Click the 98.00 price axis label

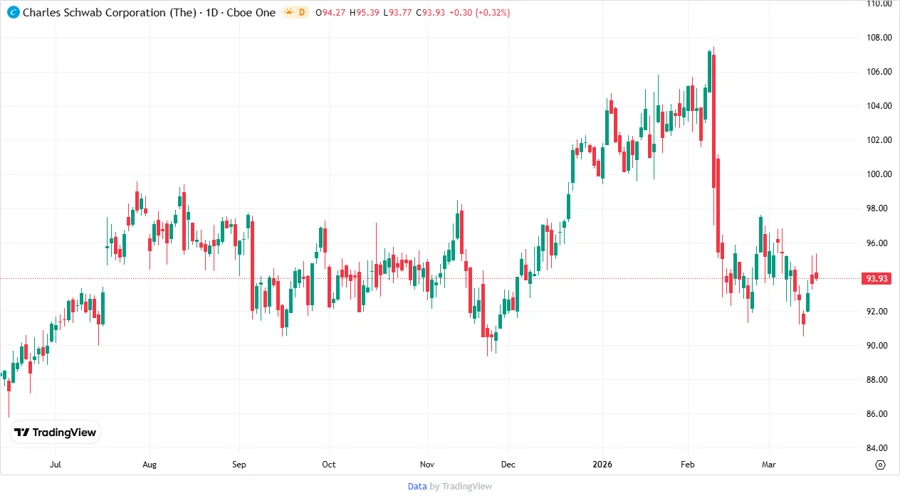[x=879, y=208]
